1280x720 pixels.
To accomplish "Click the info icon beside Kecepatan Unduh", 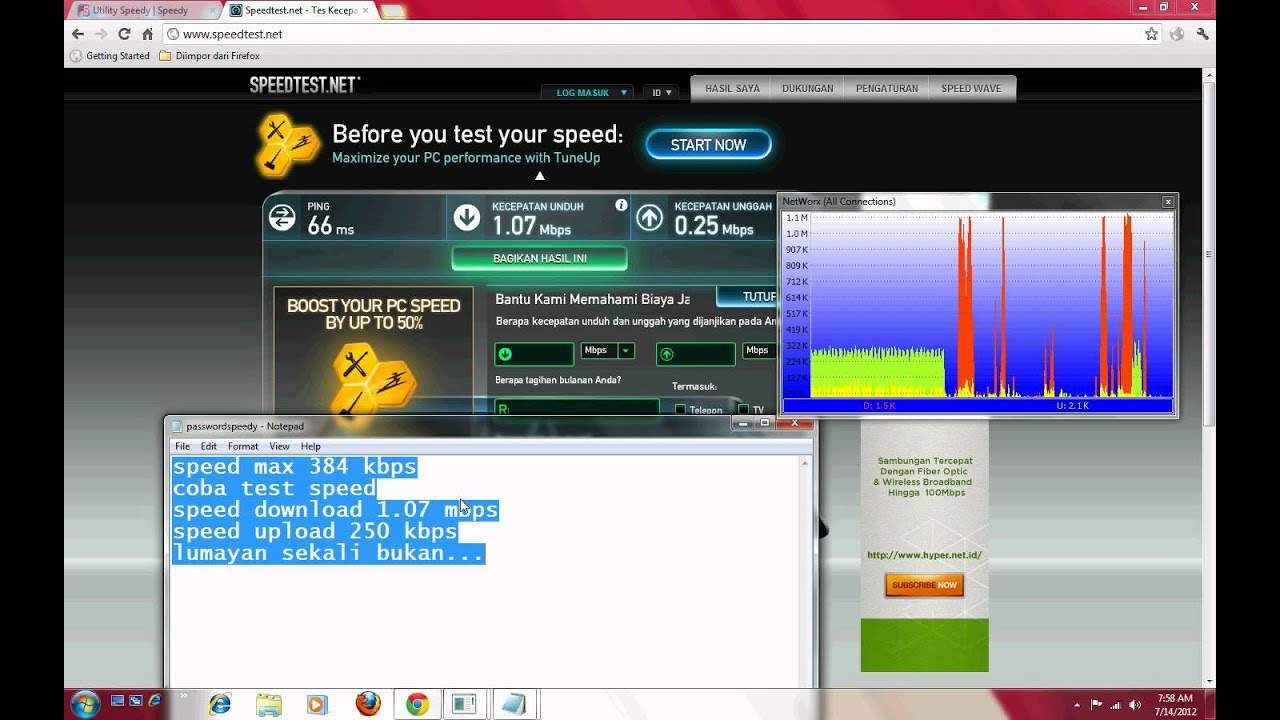I will (x=621, y=205).
